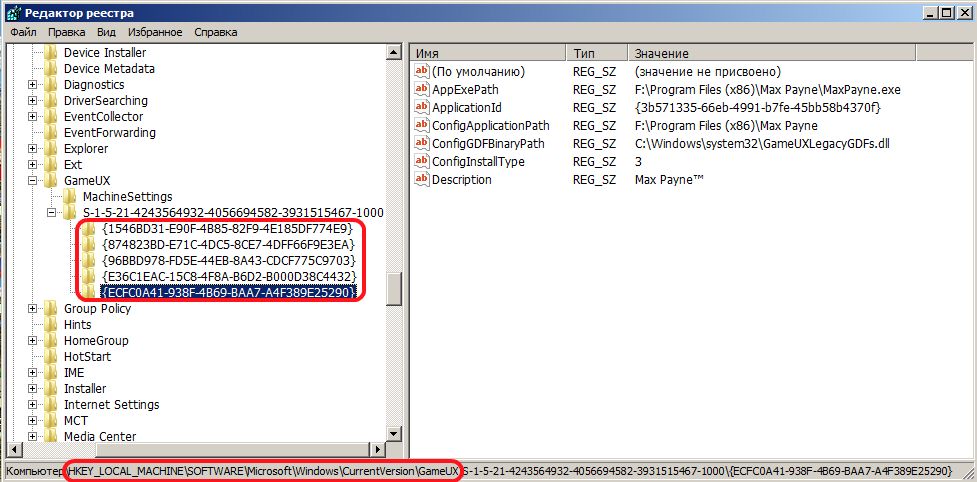Select key {E36C1EAC-15C8-4F8A-B6D2-B000D38C4432}
The width and height of the screenshot is (977, 482).
229,276
